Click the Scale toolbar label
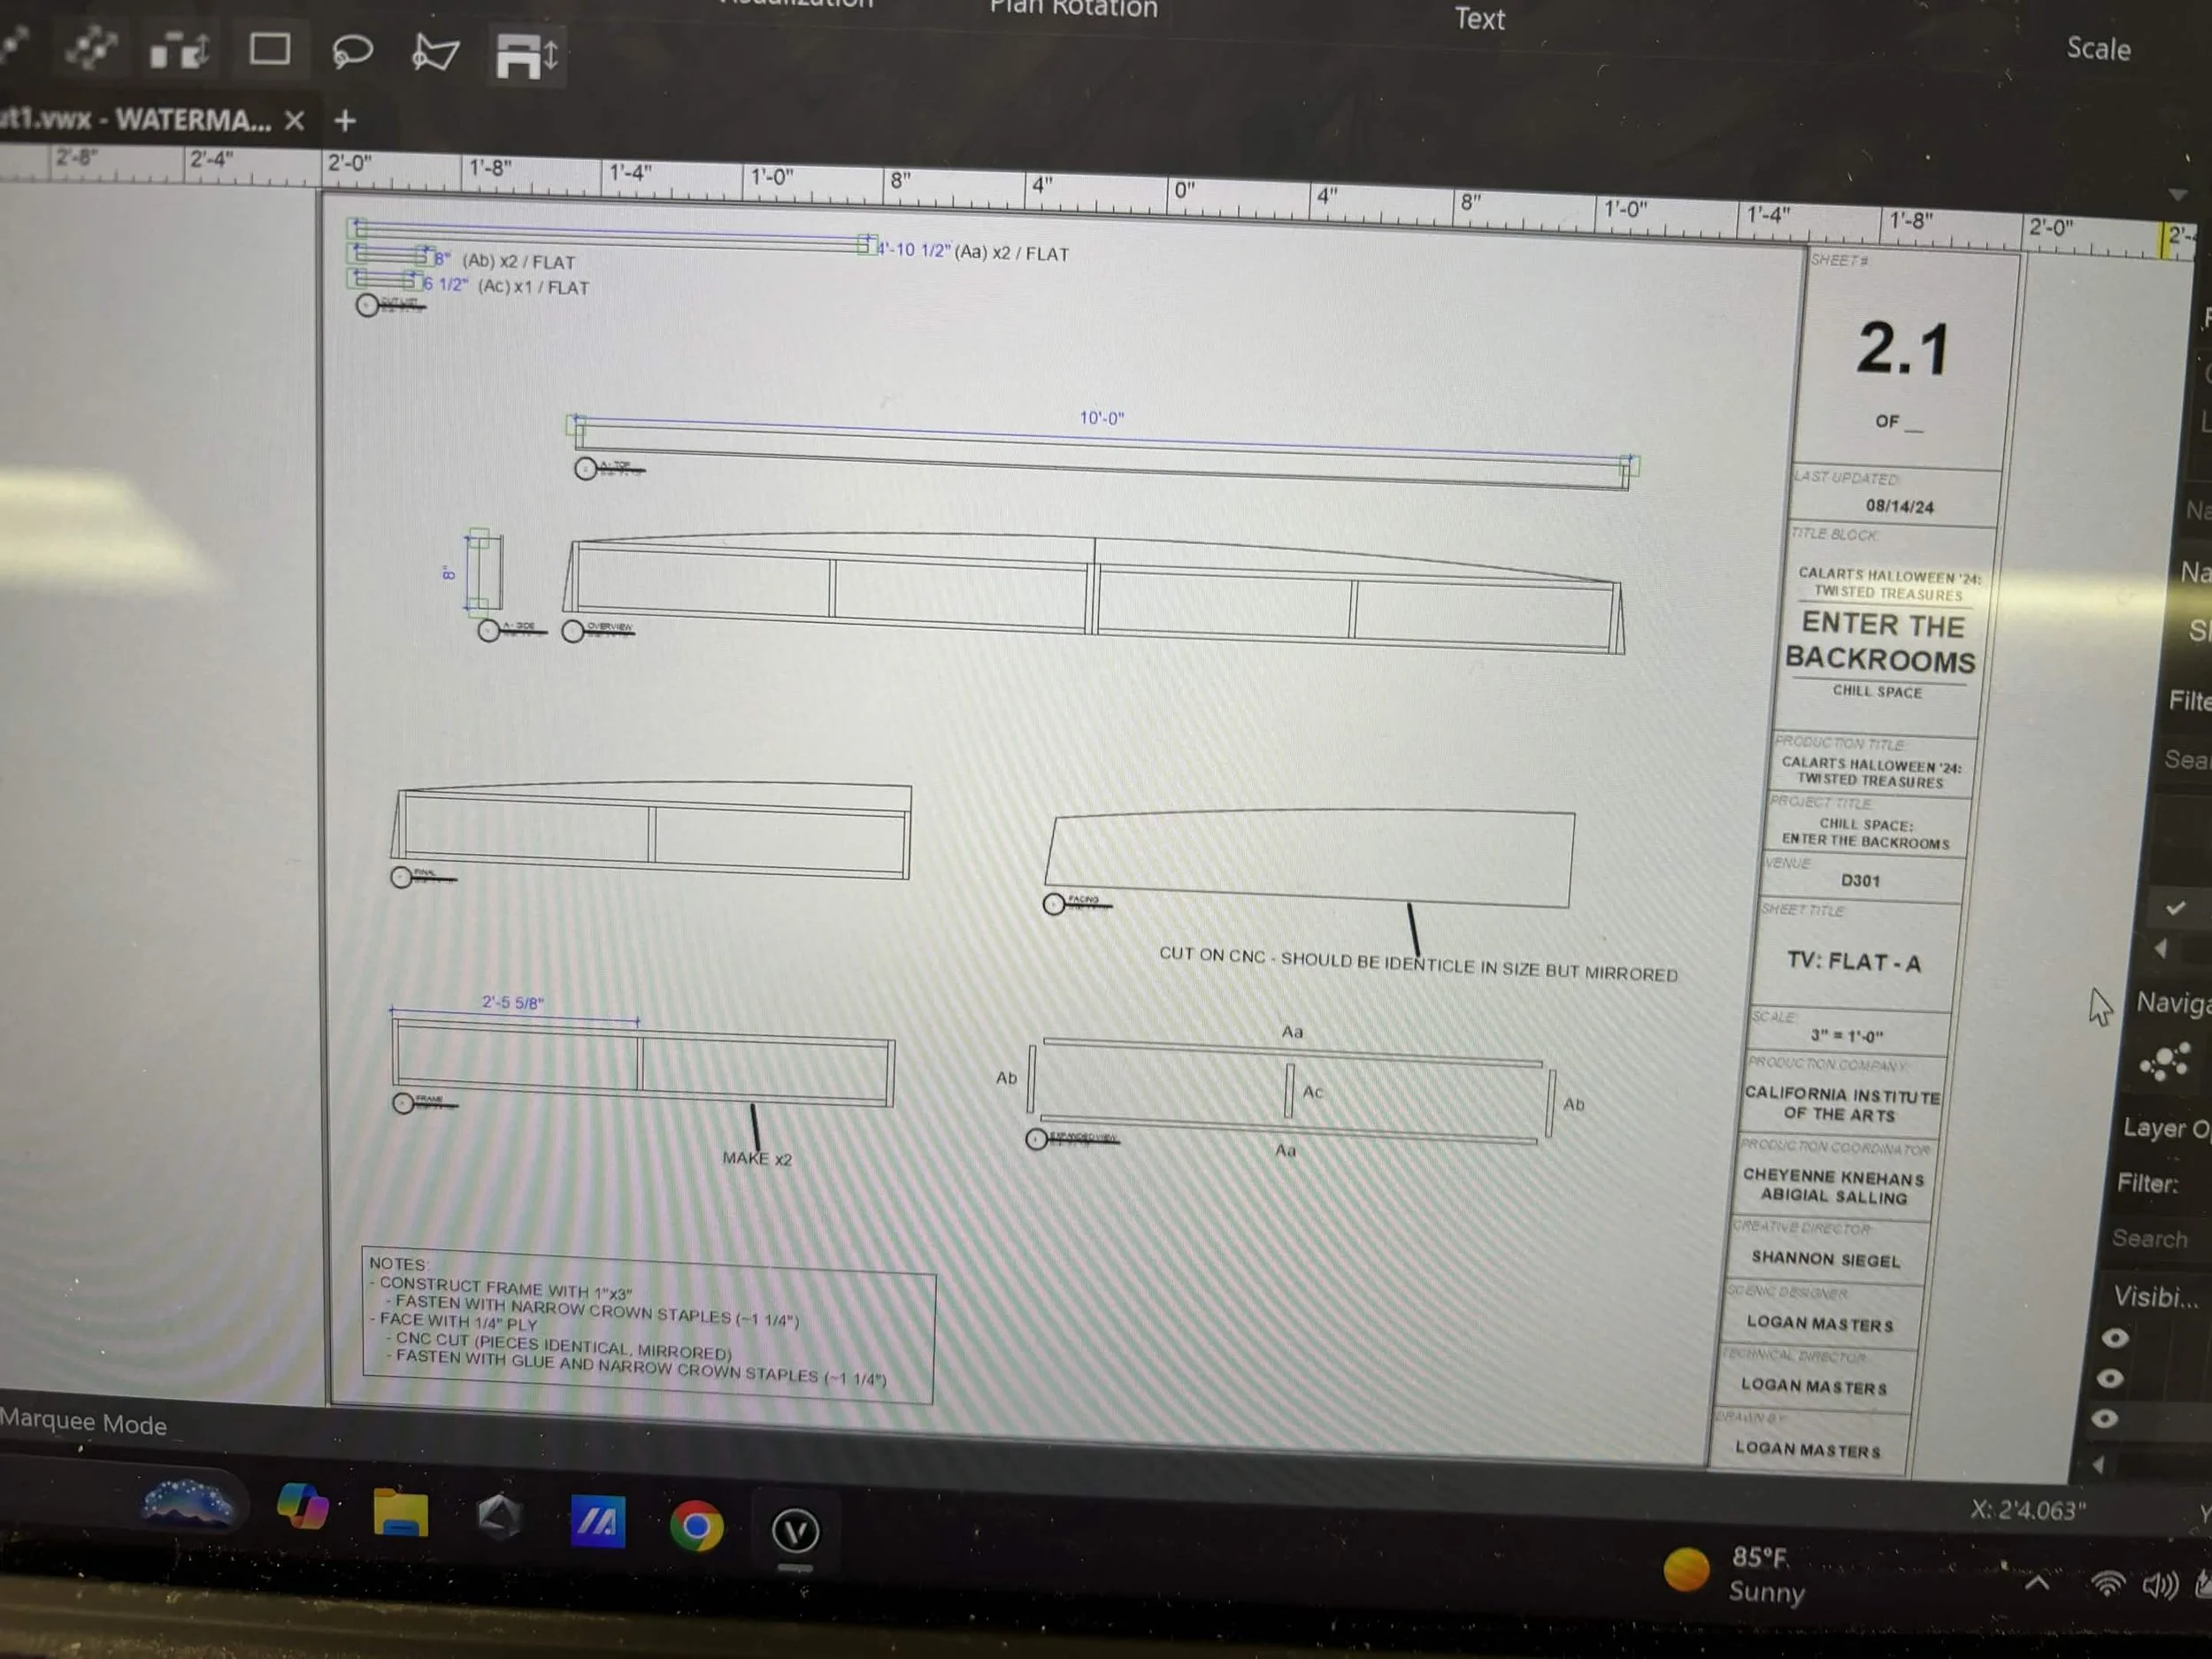 [2098, 49]
